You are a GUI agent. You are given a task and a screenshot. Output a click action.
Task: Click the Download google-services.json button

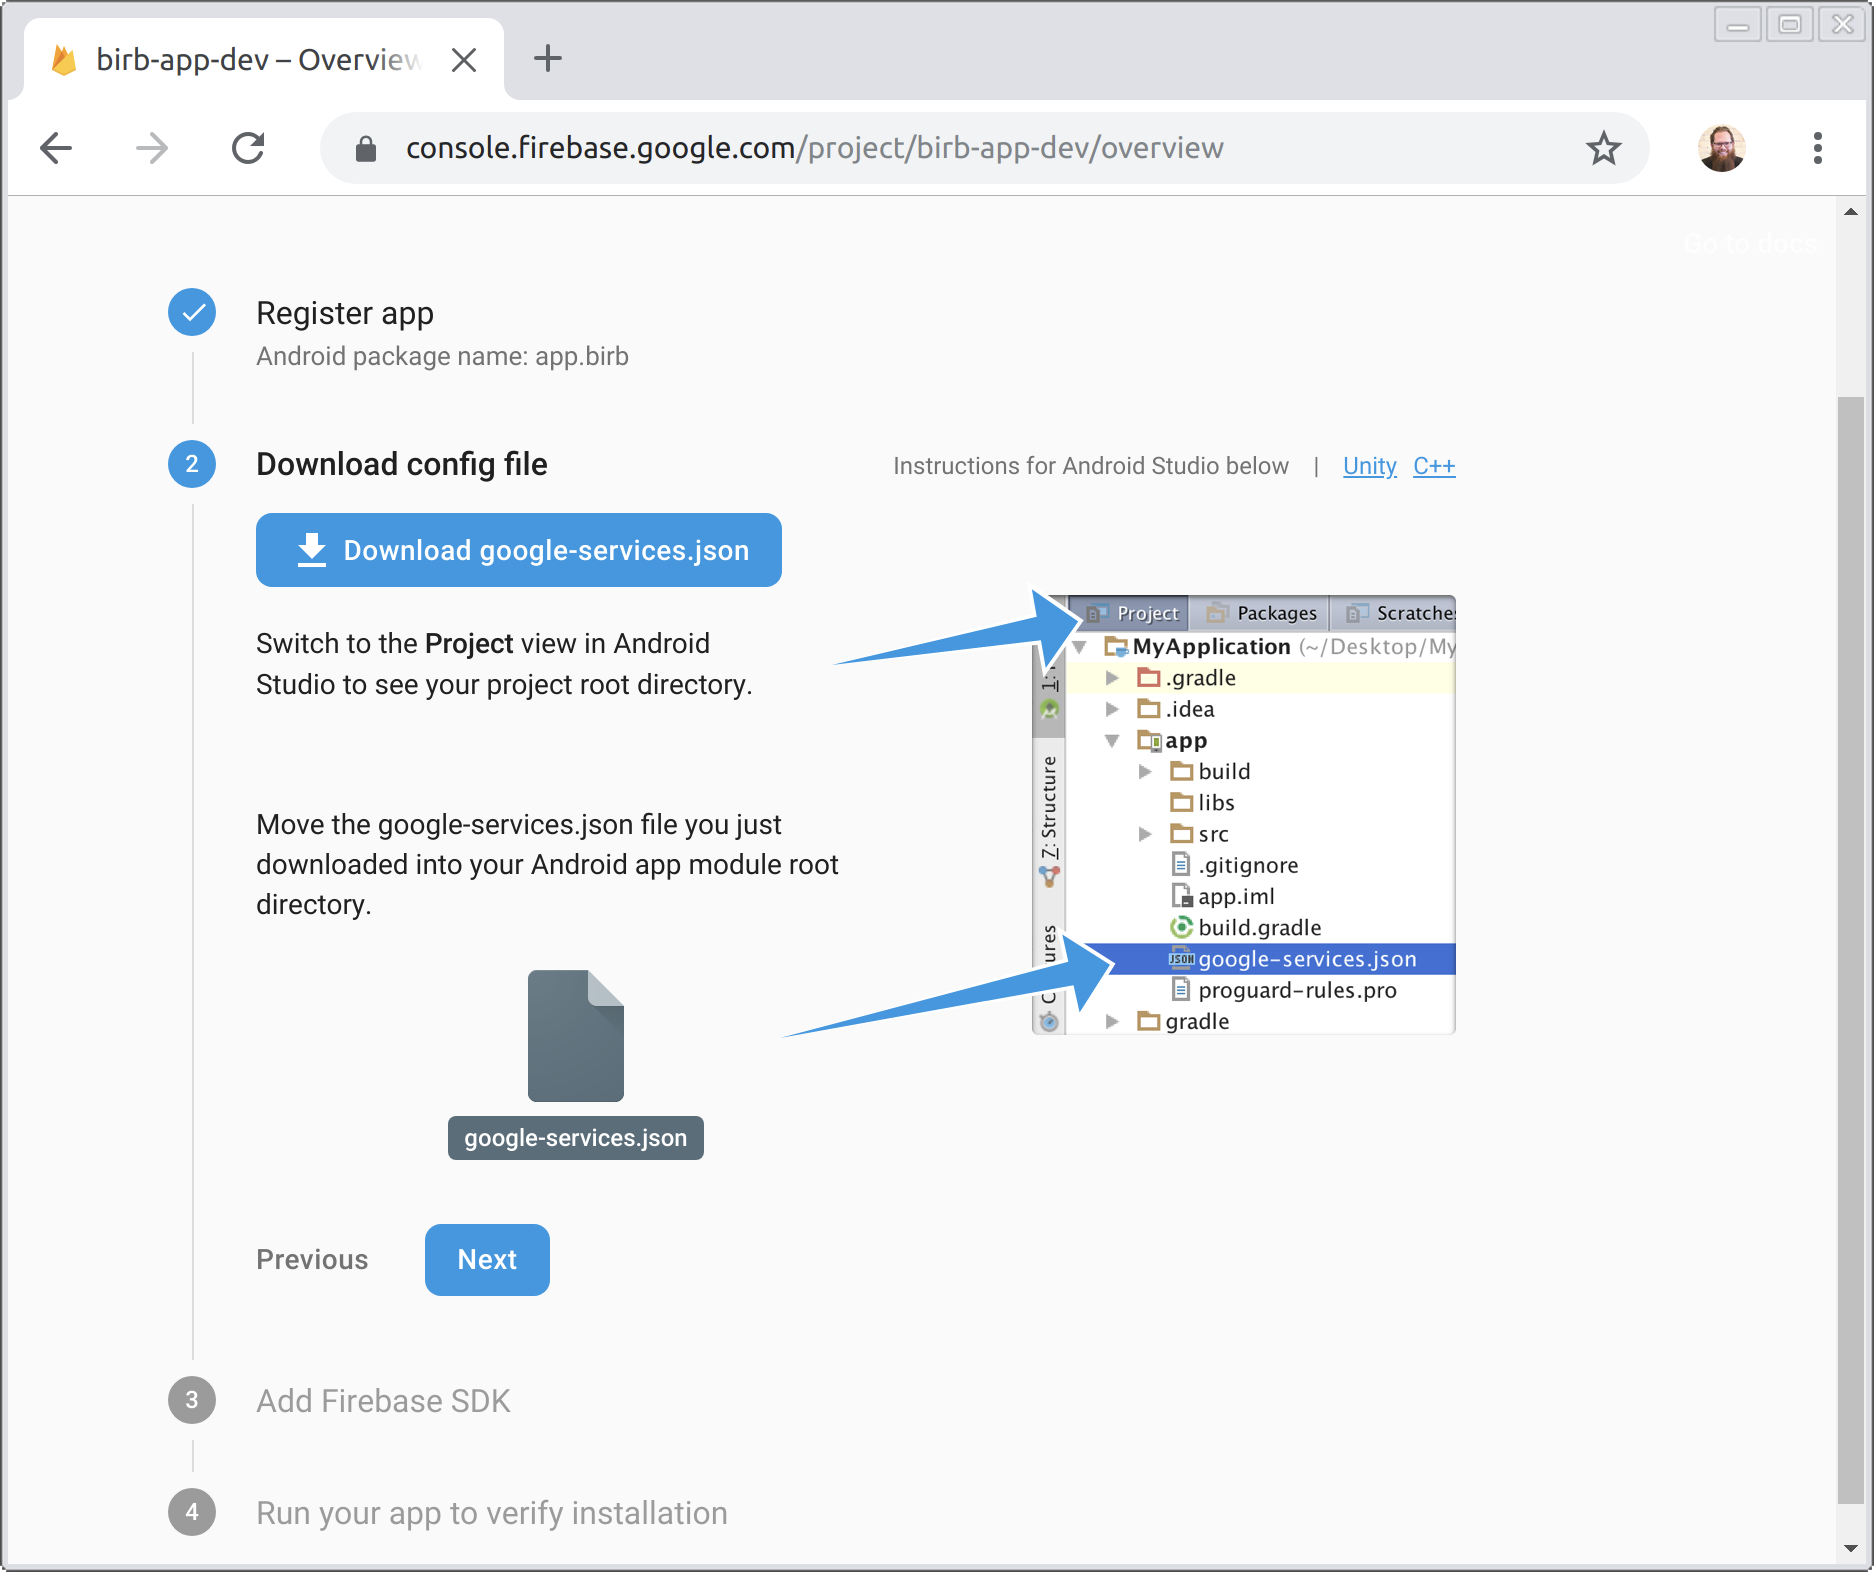(518, 550)
